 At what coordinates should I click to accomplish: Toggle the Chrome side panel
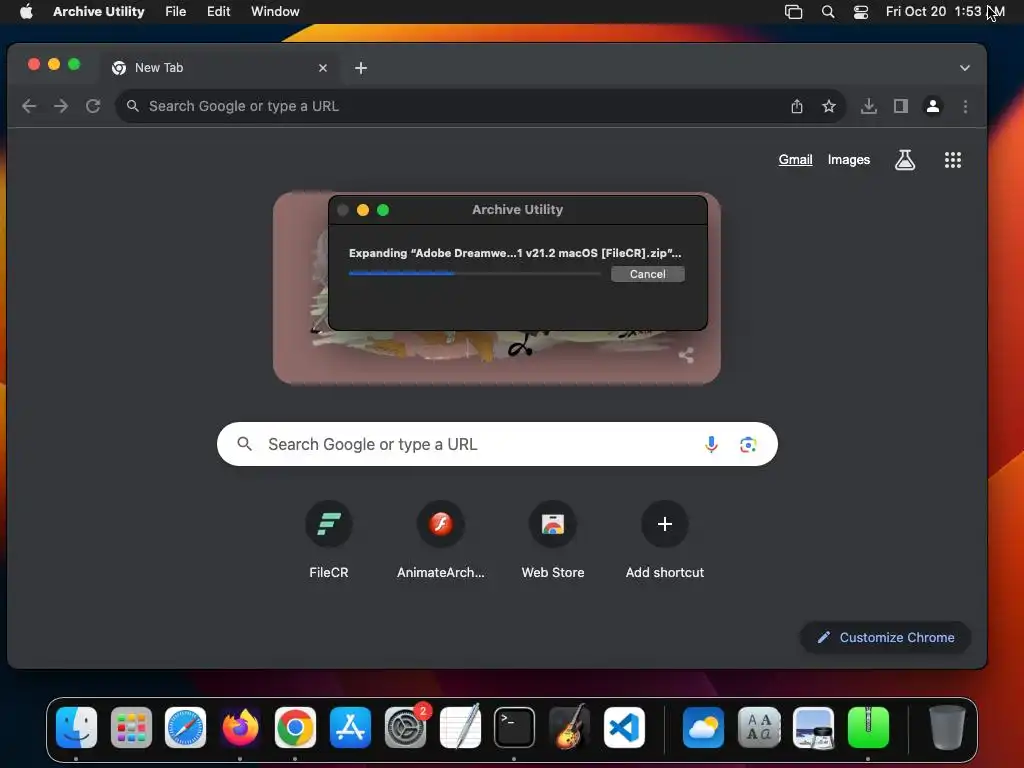click(901, 106)
